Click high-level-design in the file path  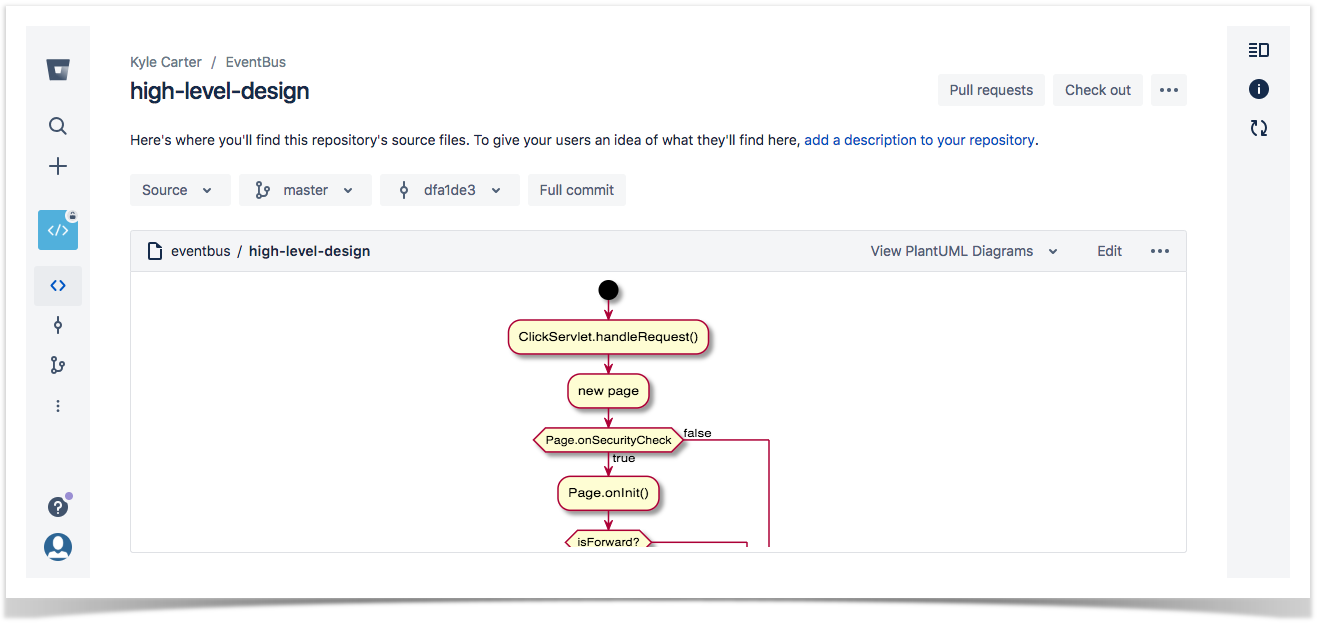click(x=310, y=251)
